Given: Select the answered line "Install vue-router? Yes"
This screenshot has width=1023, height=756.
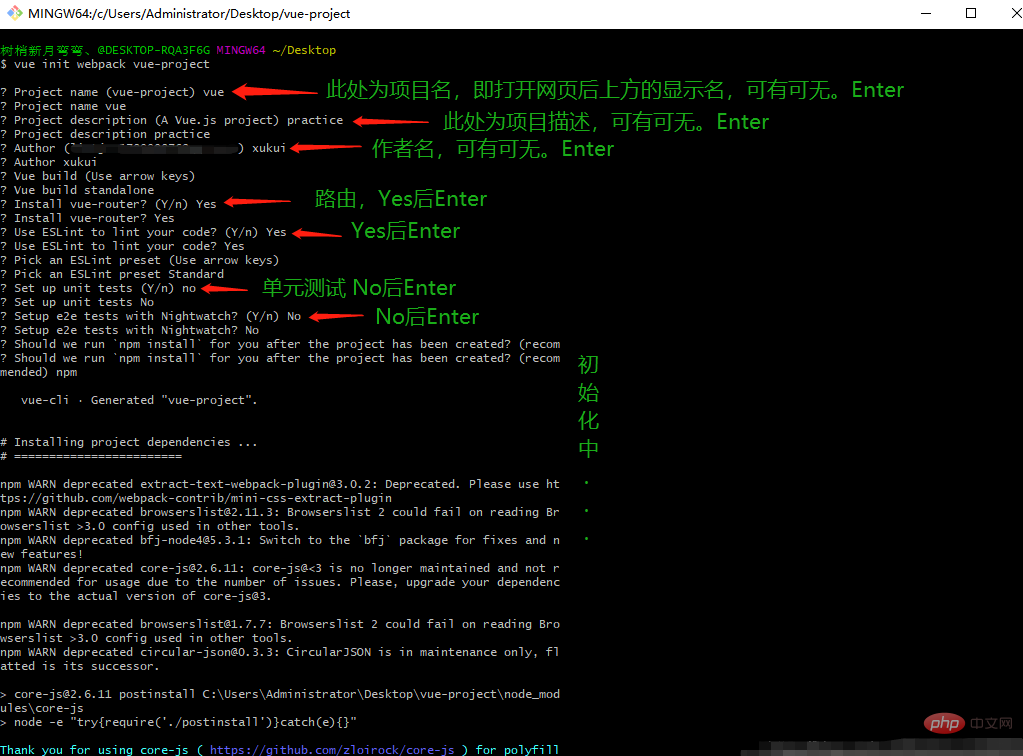Looking at the screenshot, I should point(87,218).
